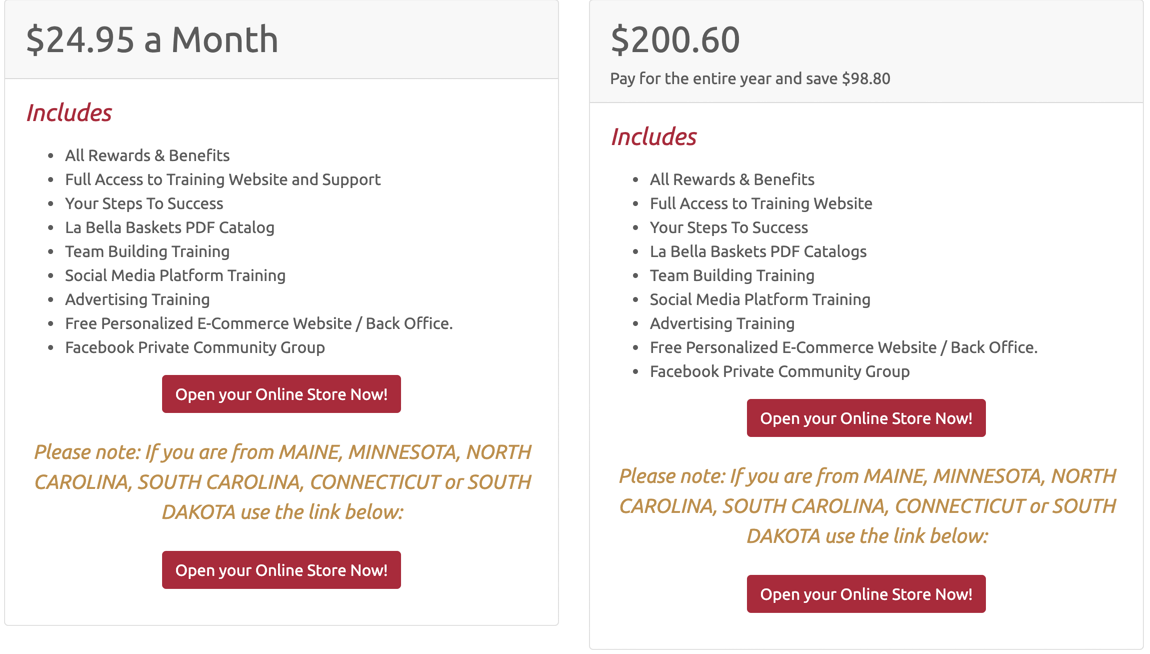Click the "Please note" states message in the yearly plan

[868, 506]
